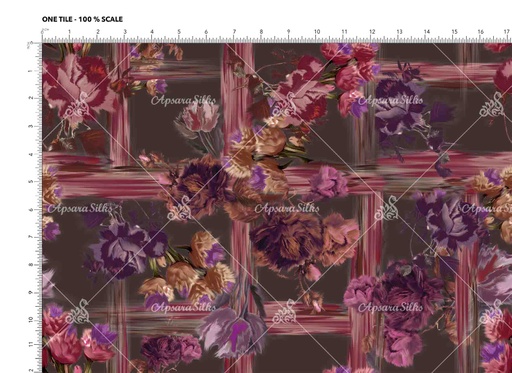Click the 17 mark on horizontal ruler
Screen dimensions: 512x373
507,32
